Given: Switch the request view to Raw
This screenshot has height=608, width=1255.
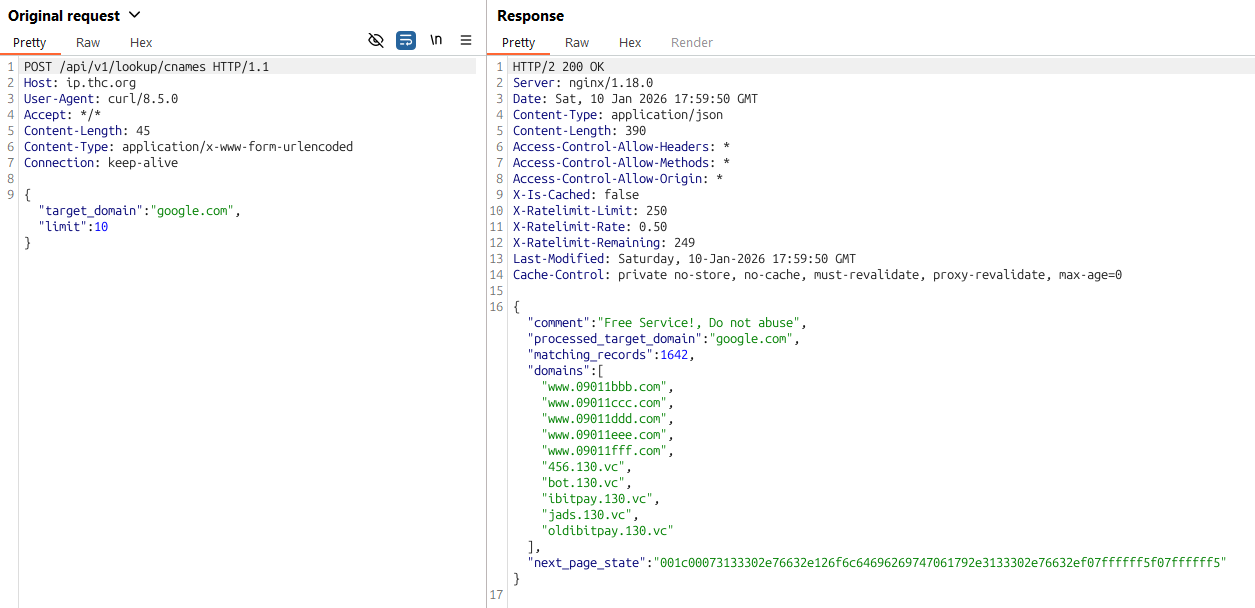Looking at the screenshot, I should pos(87,42).
